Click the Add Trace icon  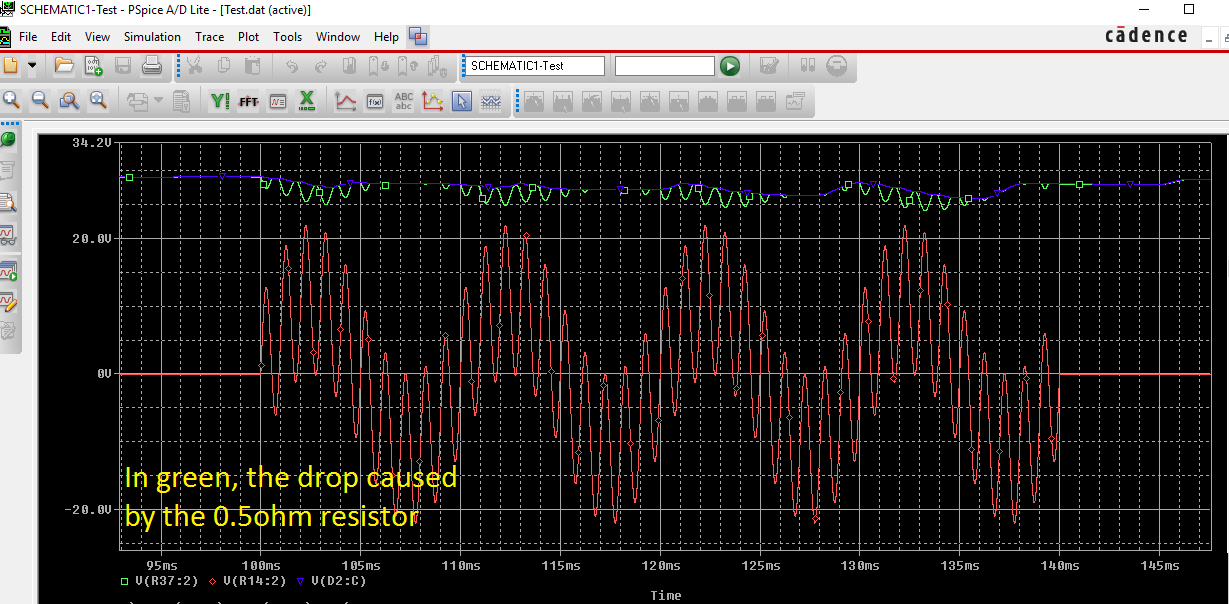coord(346,101)
